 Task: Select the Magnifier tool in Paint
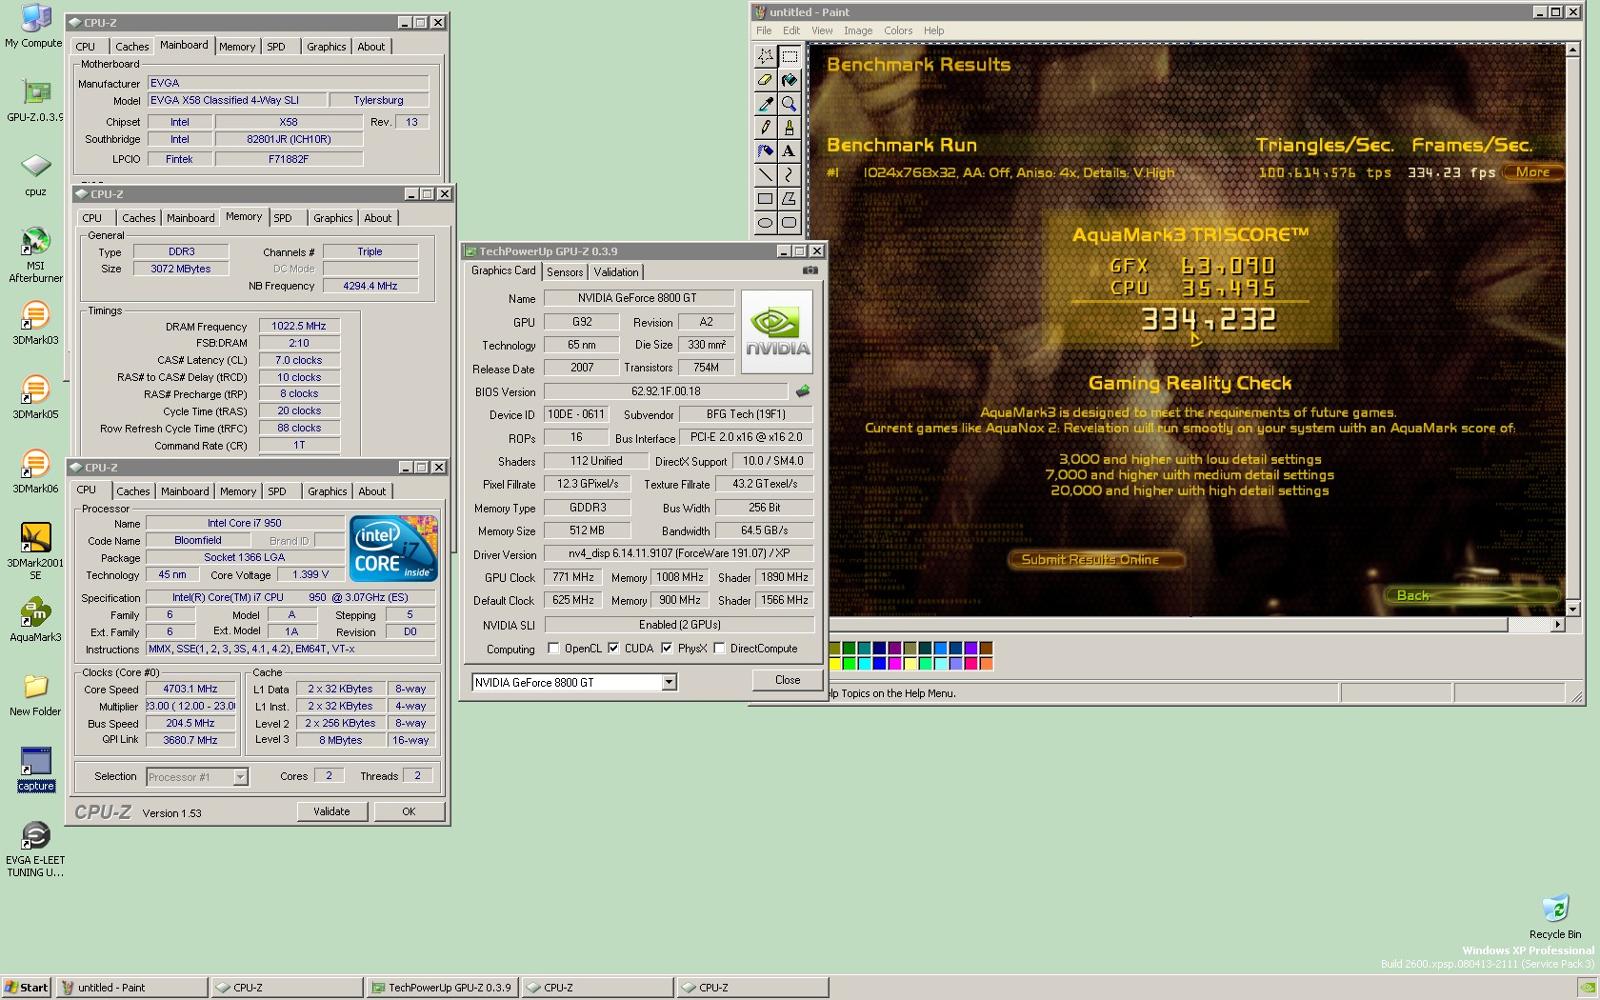[789, 104]
